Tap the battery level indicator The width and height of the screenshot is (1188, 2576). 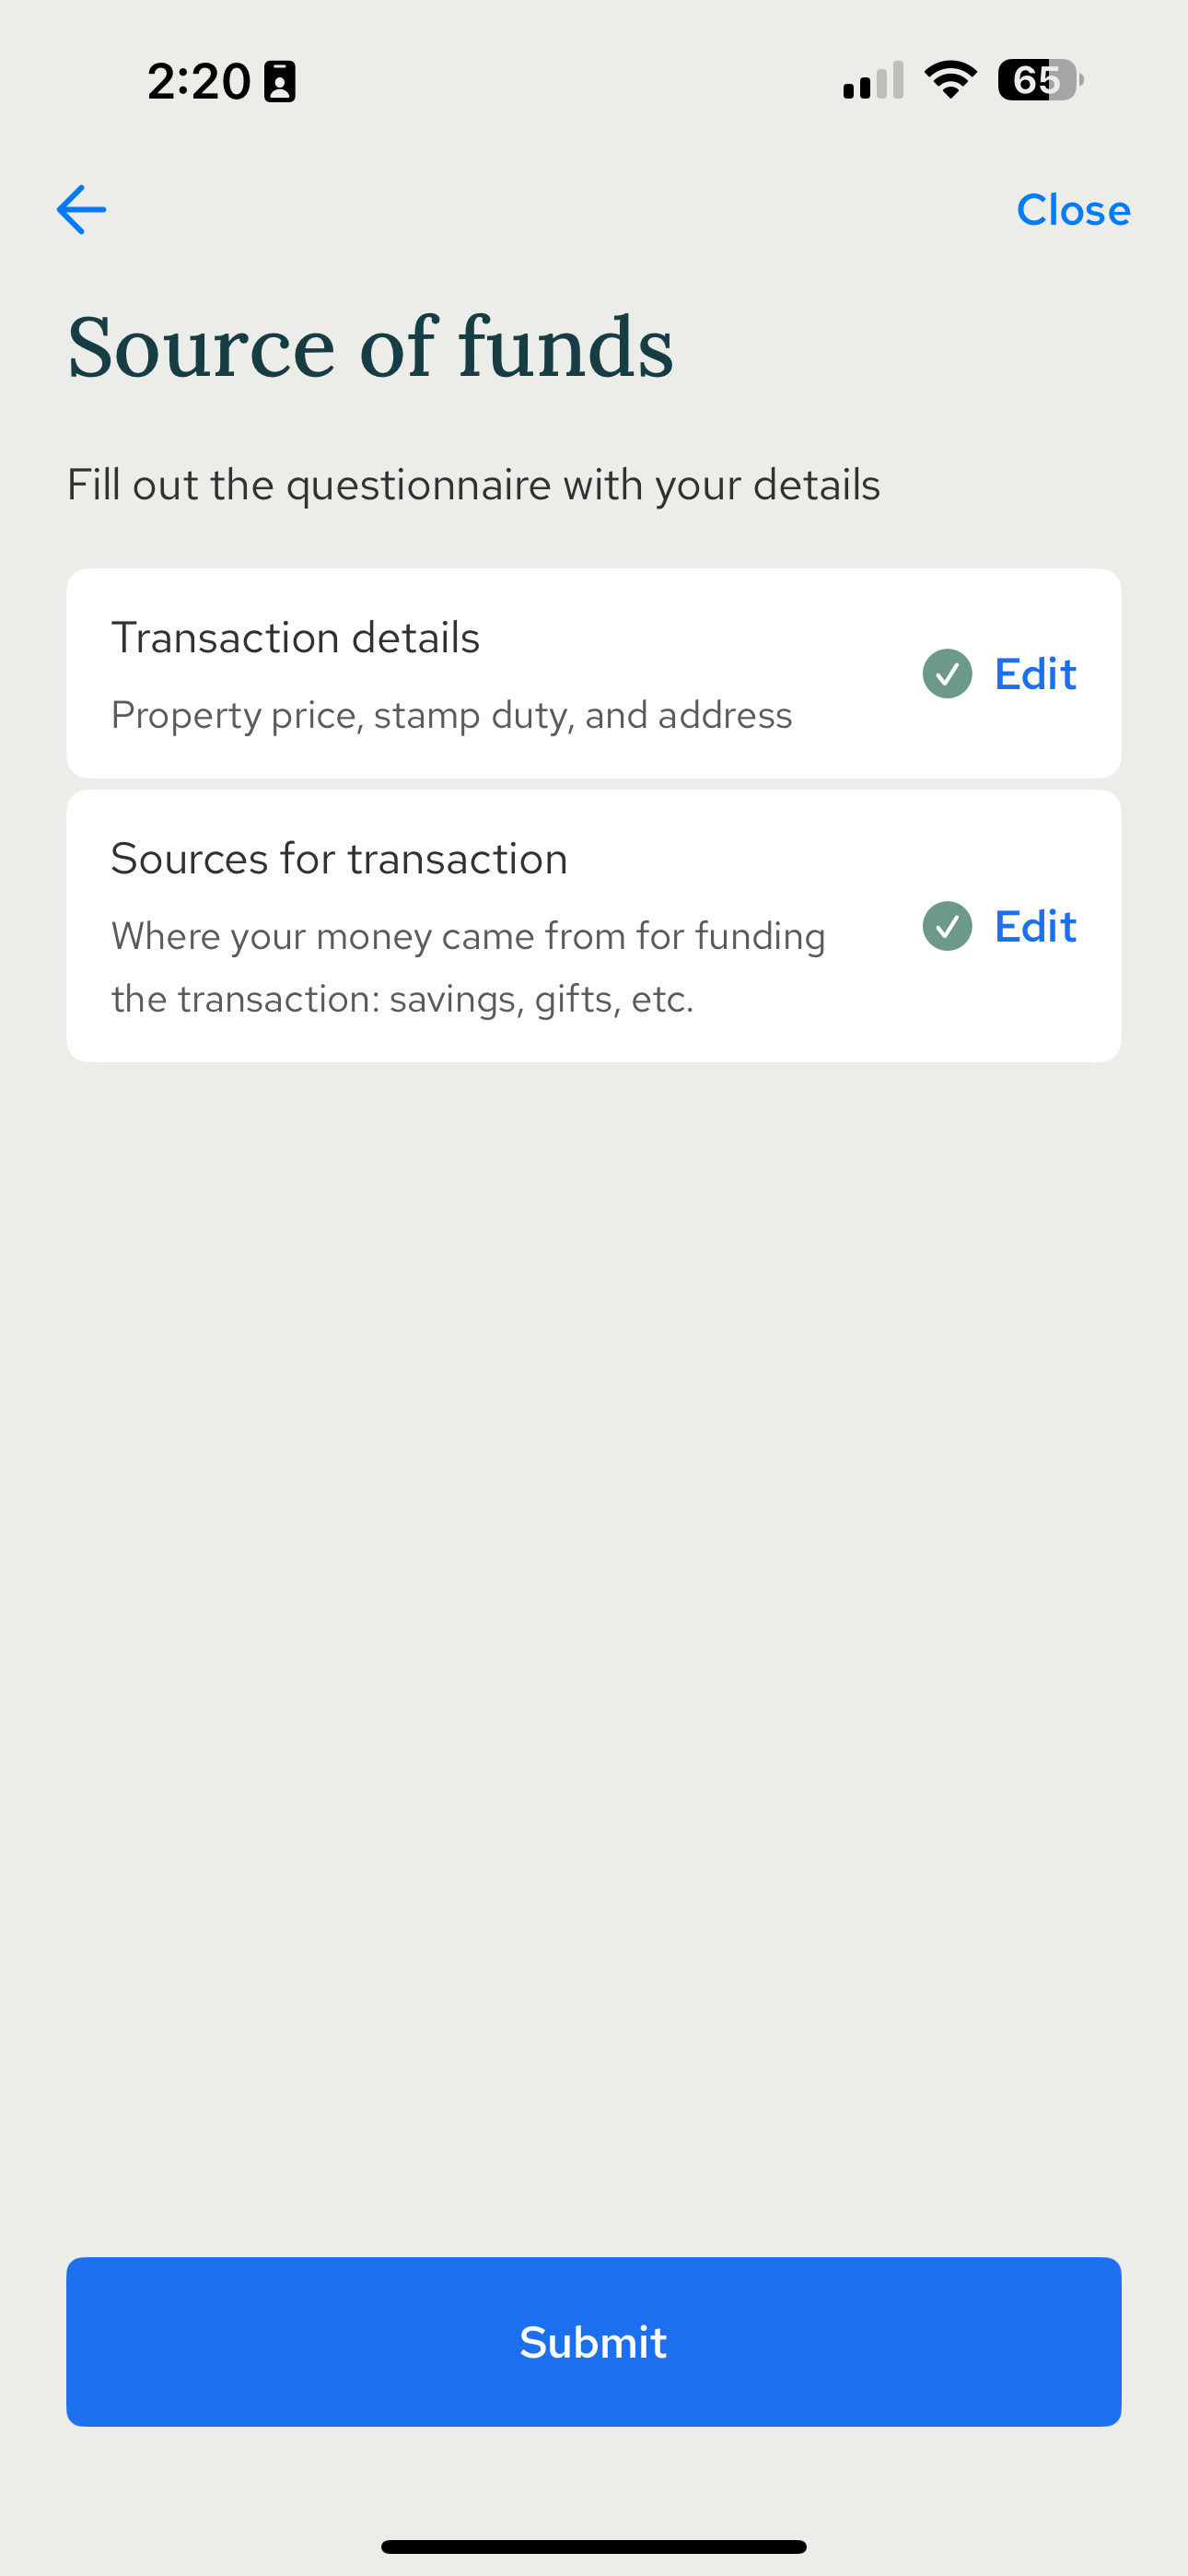(x=1040, y=80)
